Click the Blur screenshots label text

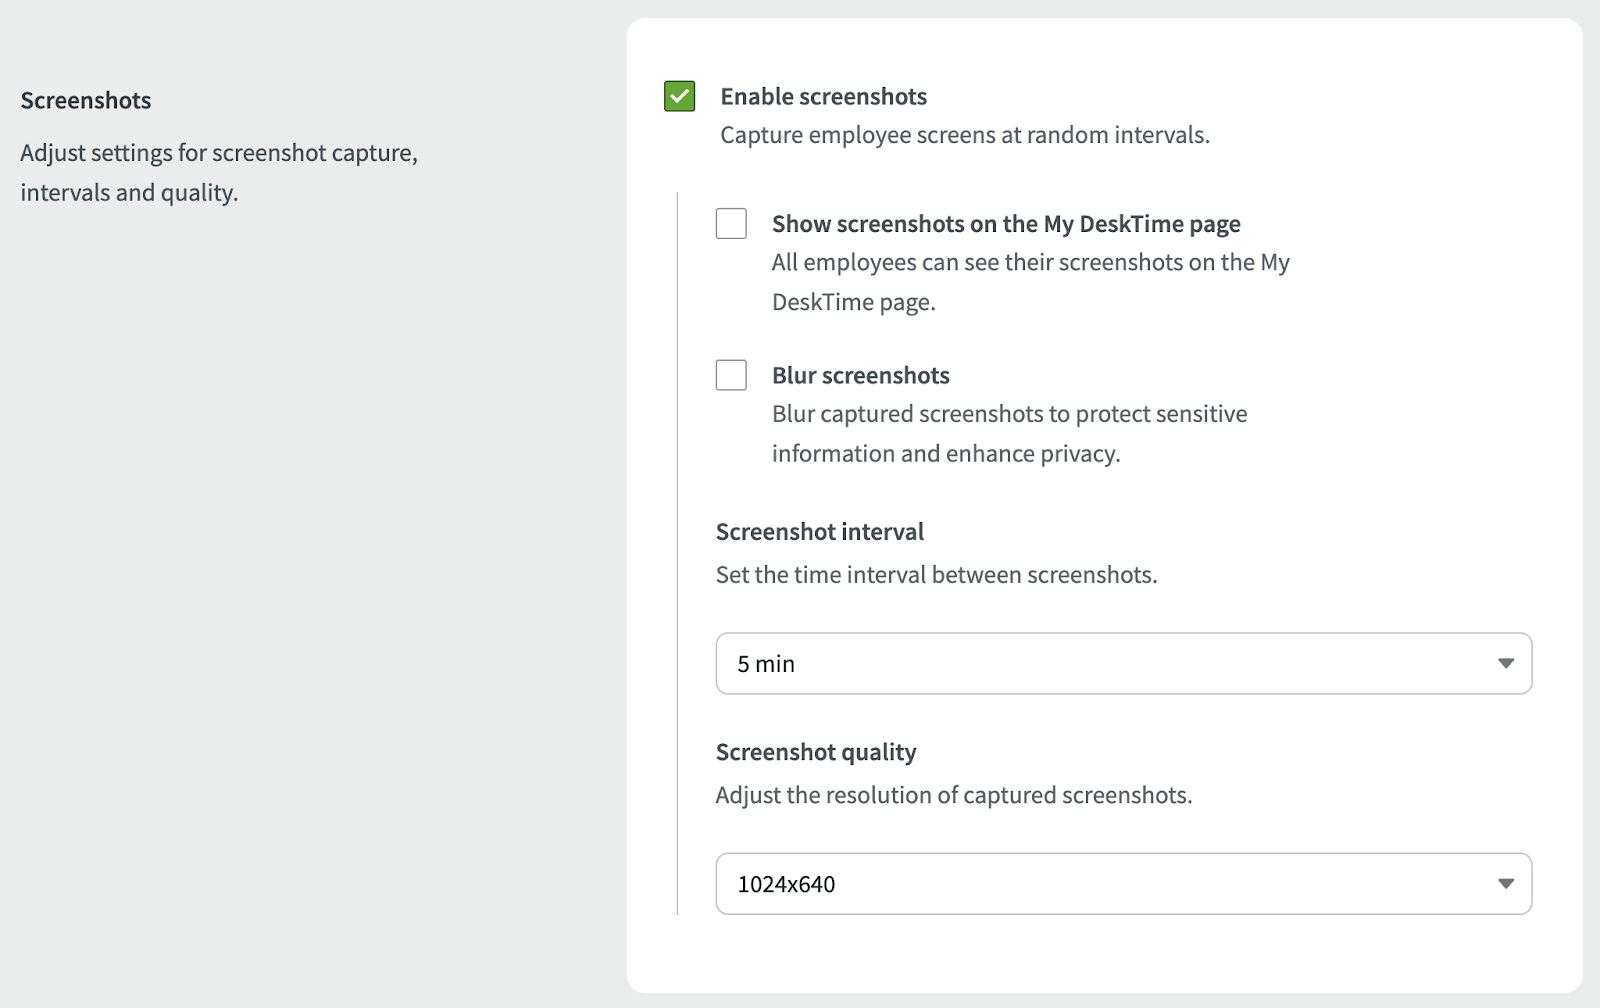tap(860, 376)
